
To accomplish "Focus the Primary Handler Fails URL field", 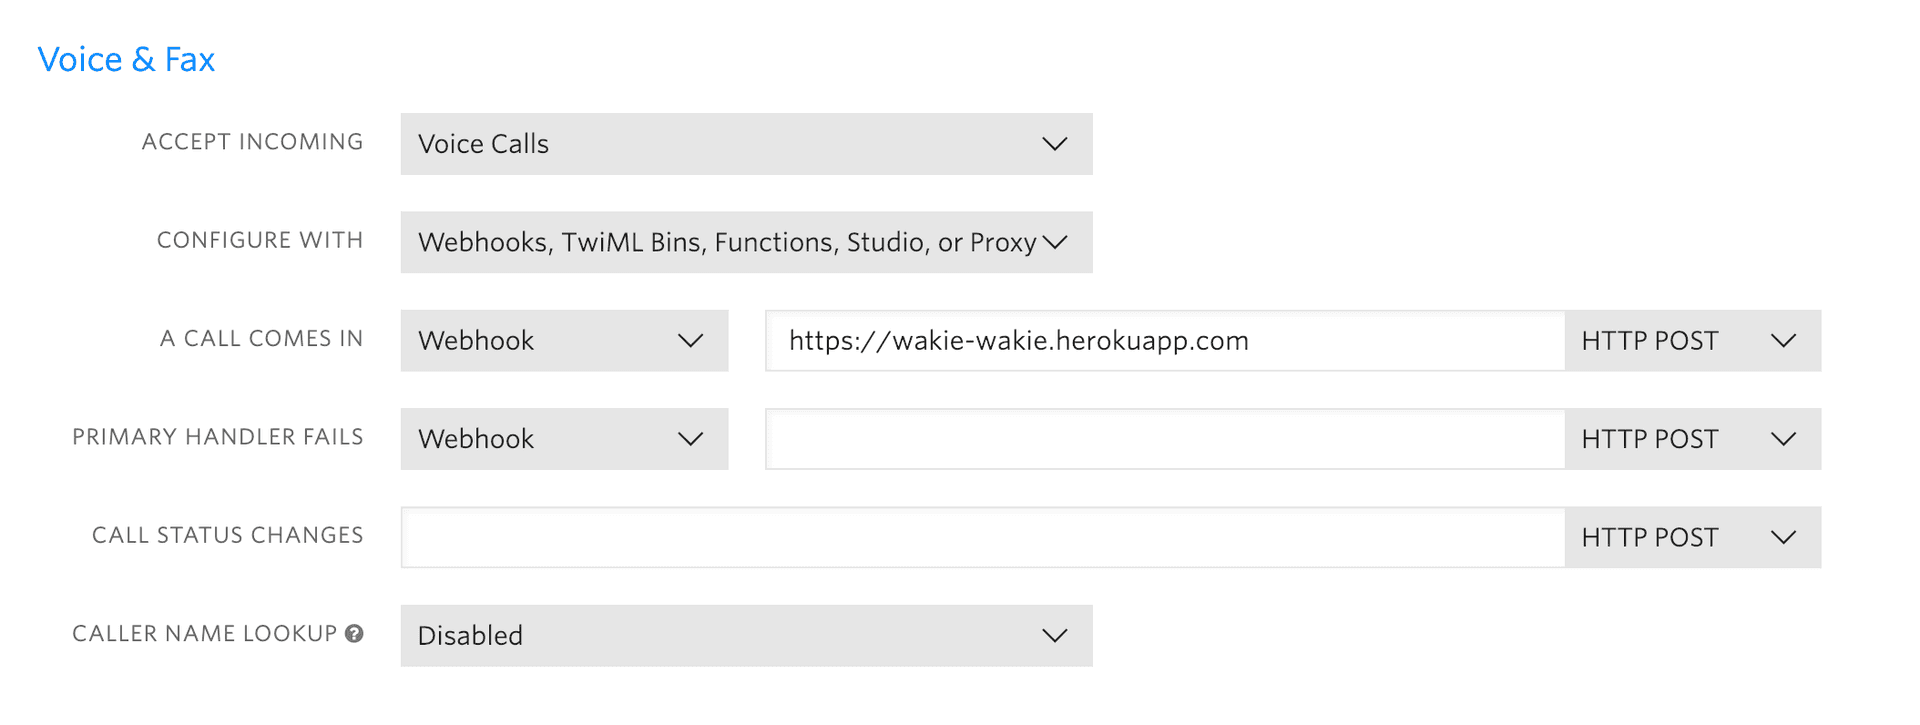I will pyautogui.click(x=1165, y=439).
